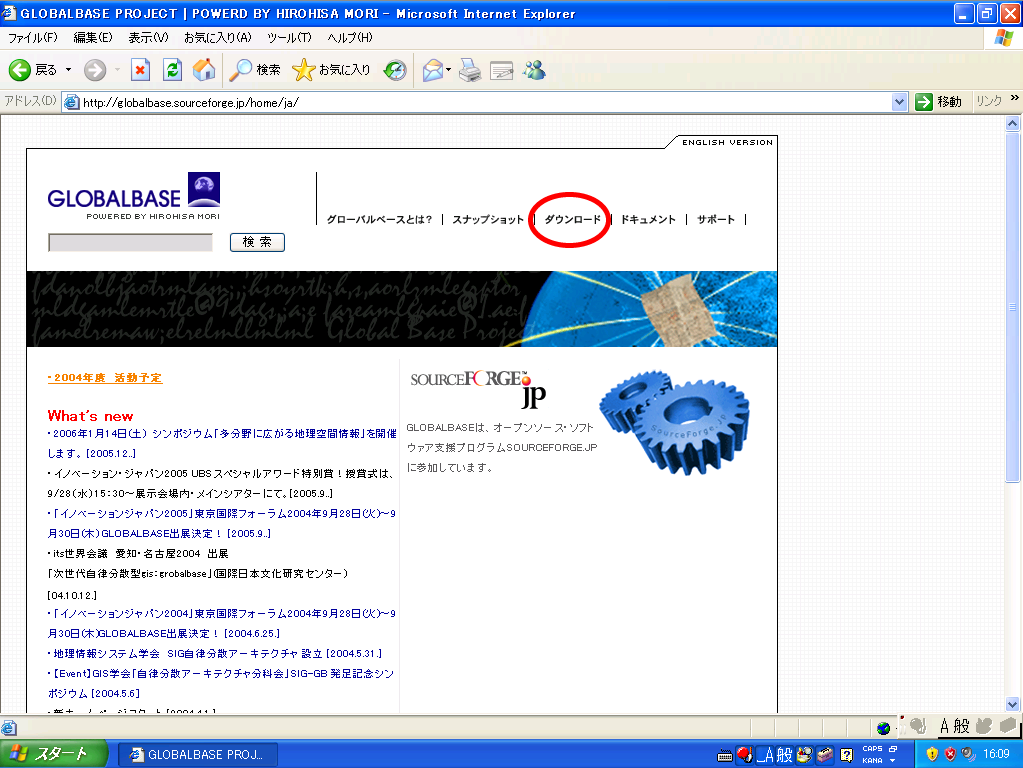Open the 2004年度 活動予定 link
1023x768 pixels.
105,378
